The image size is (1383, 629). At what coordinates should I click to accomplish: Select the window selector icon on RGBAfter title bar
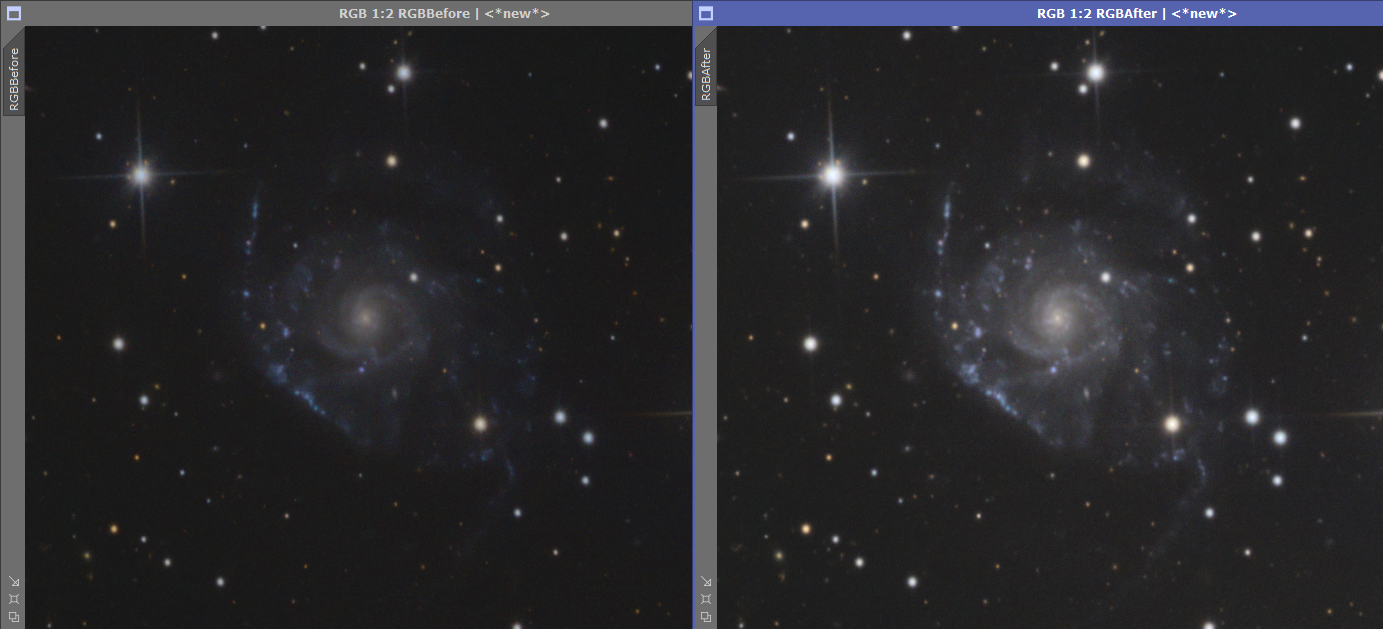click(705, 13)
